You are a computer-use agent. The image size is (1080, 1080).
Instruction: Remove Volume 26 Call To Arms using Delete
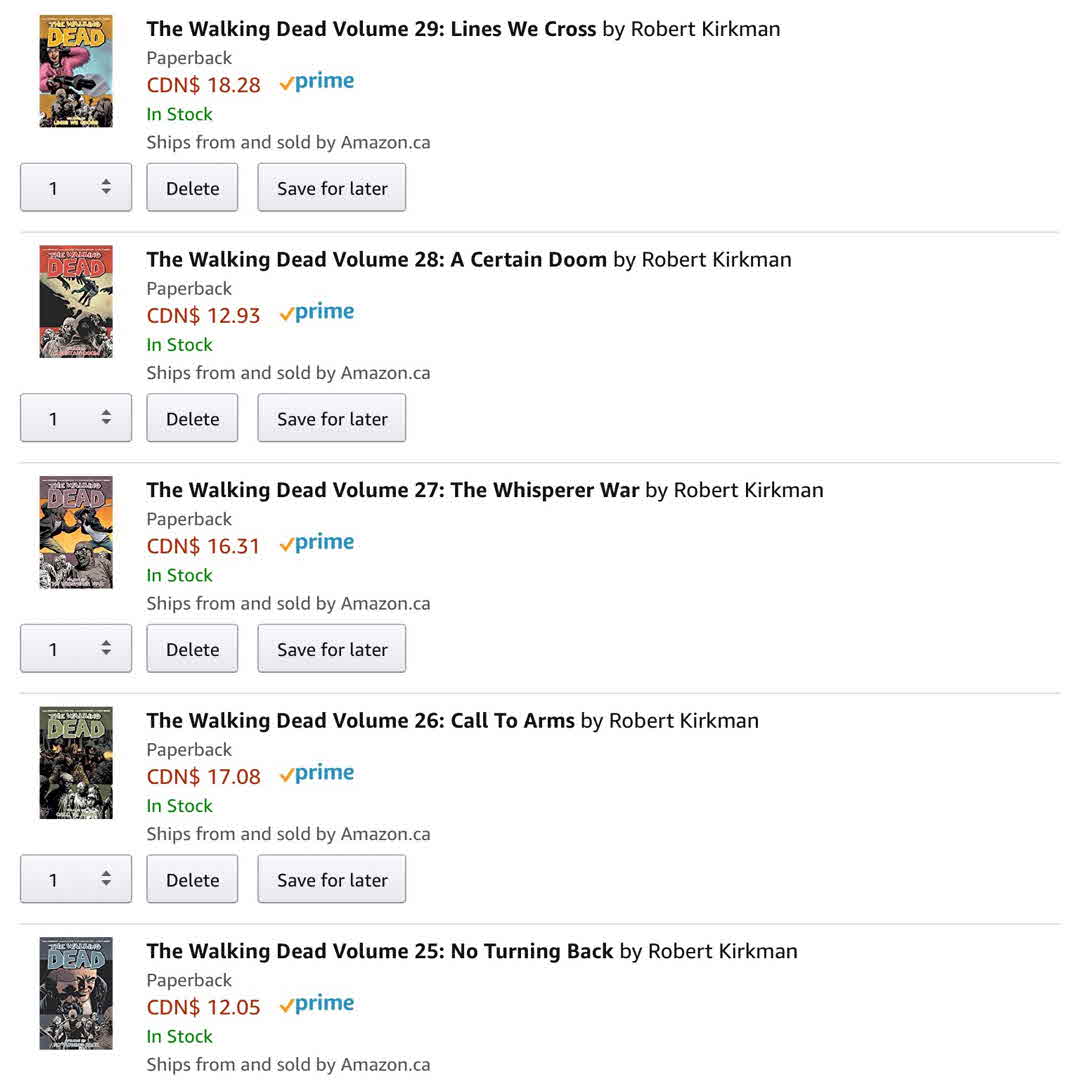(x=192, y=880)
